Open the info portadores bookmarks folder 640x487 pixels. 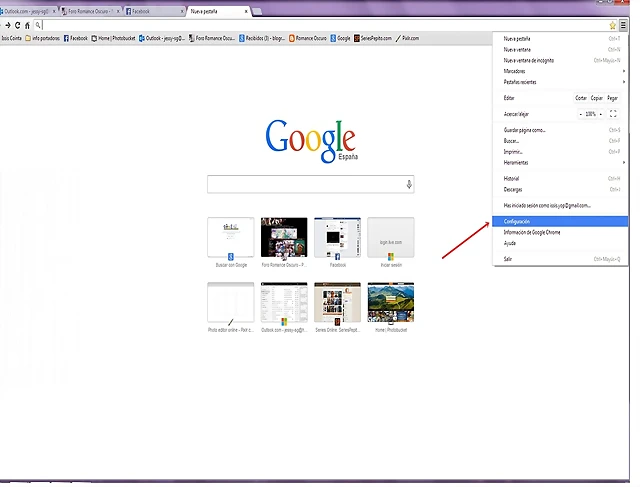pyautogui.click(x=42, y=38)
